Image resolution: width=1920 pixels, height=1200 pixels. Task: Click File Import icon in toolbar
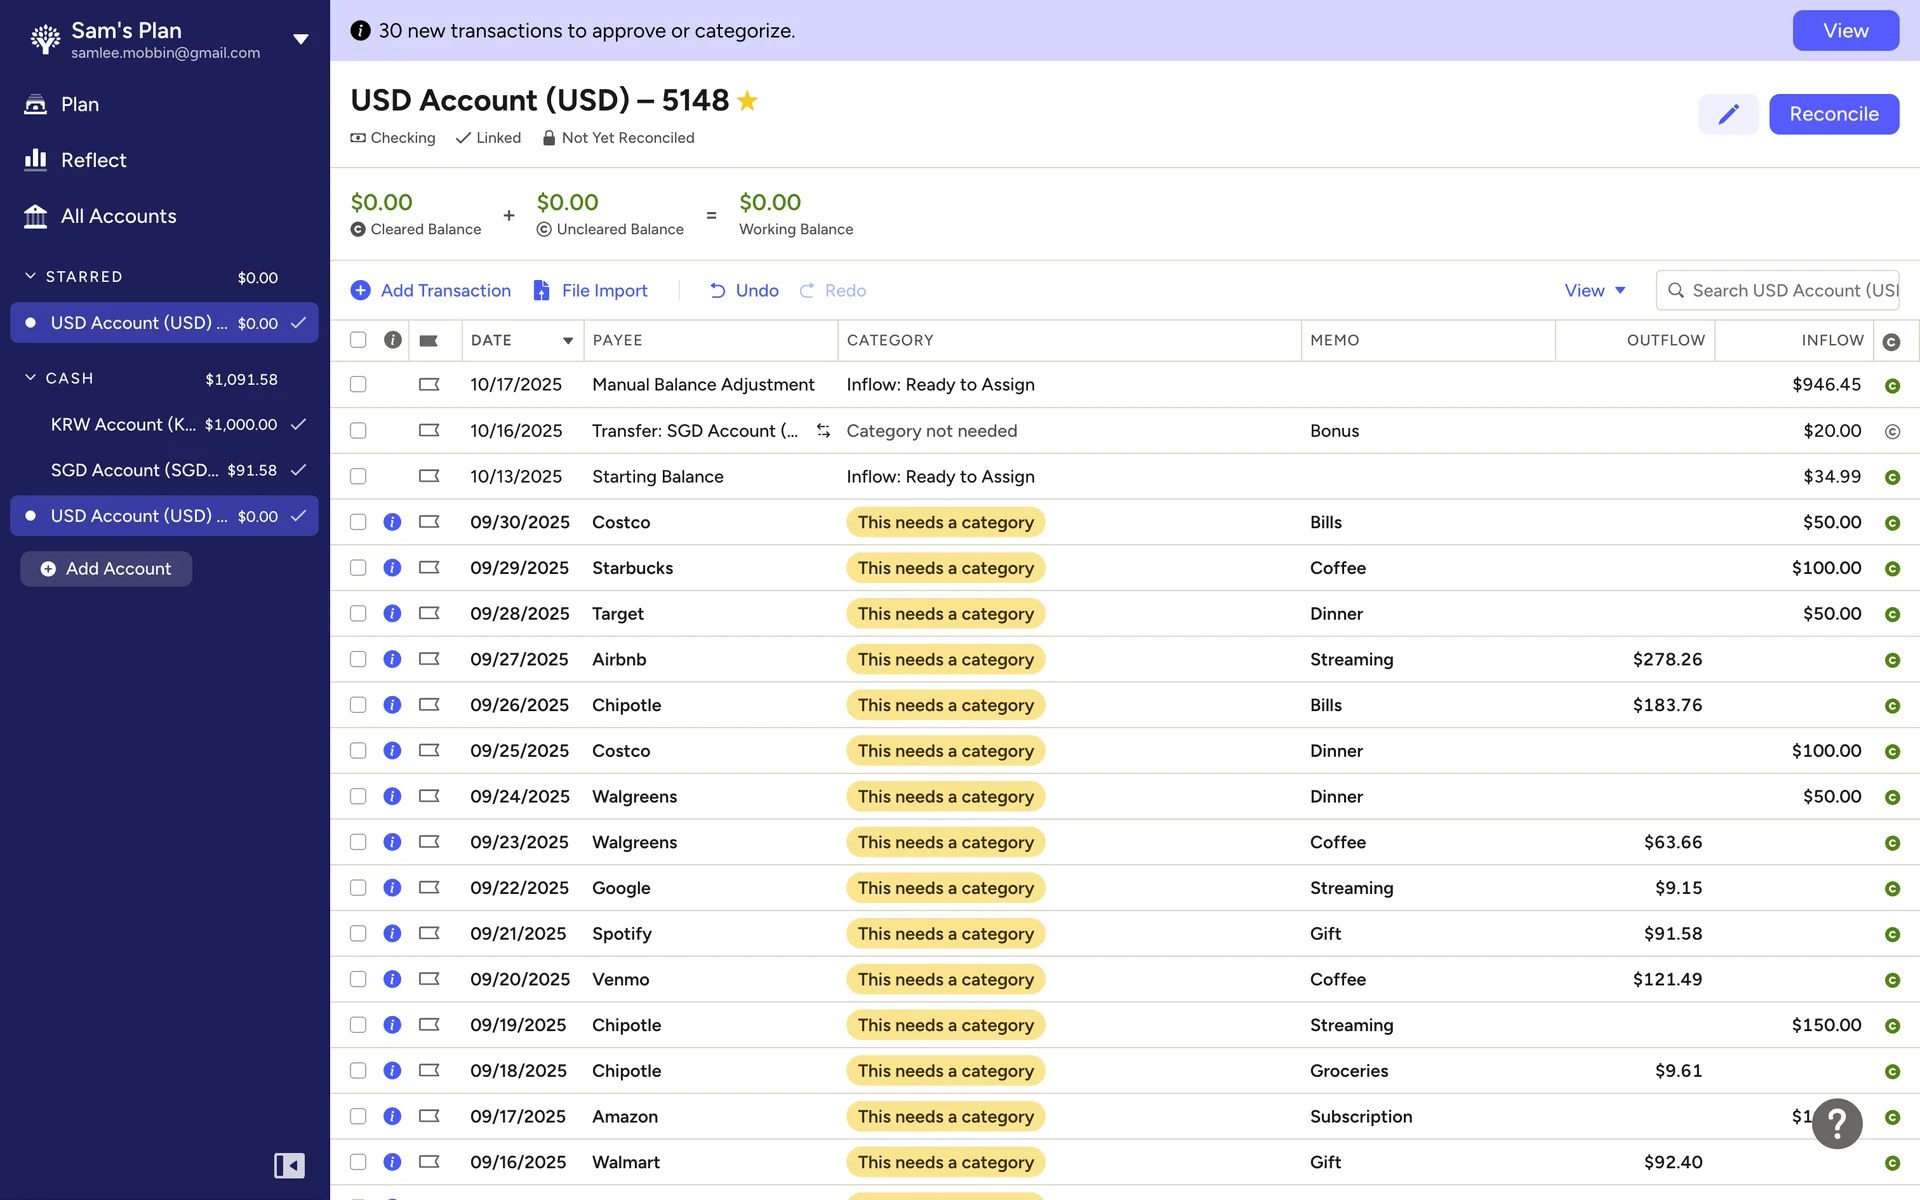541,290
